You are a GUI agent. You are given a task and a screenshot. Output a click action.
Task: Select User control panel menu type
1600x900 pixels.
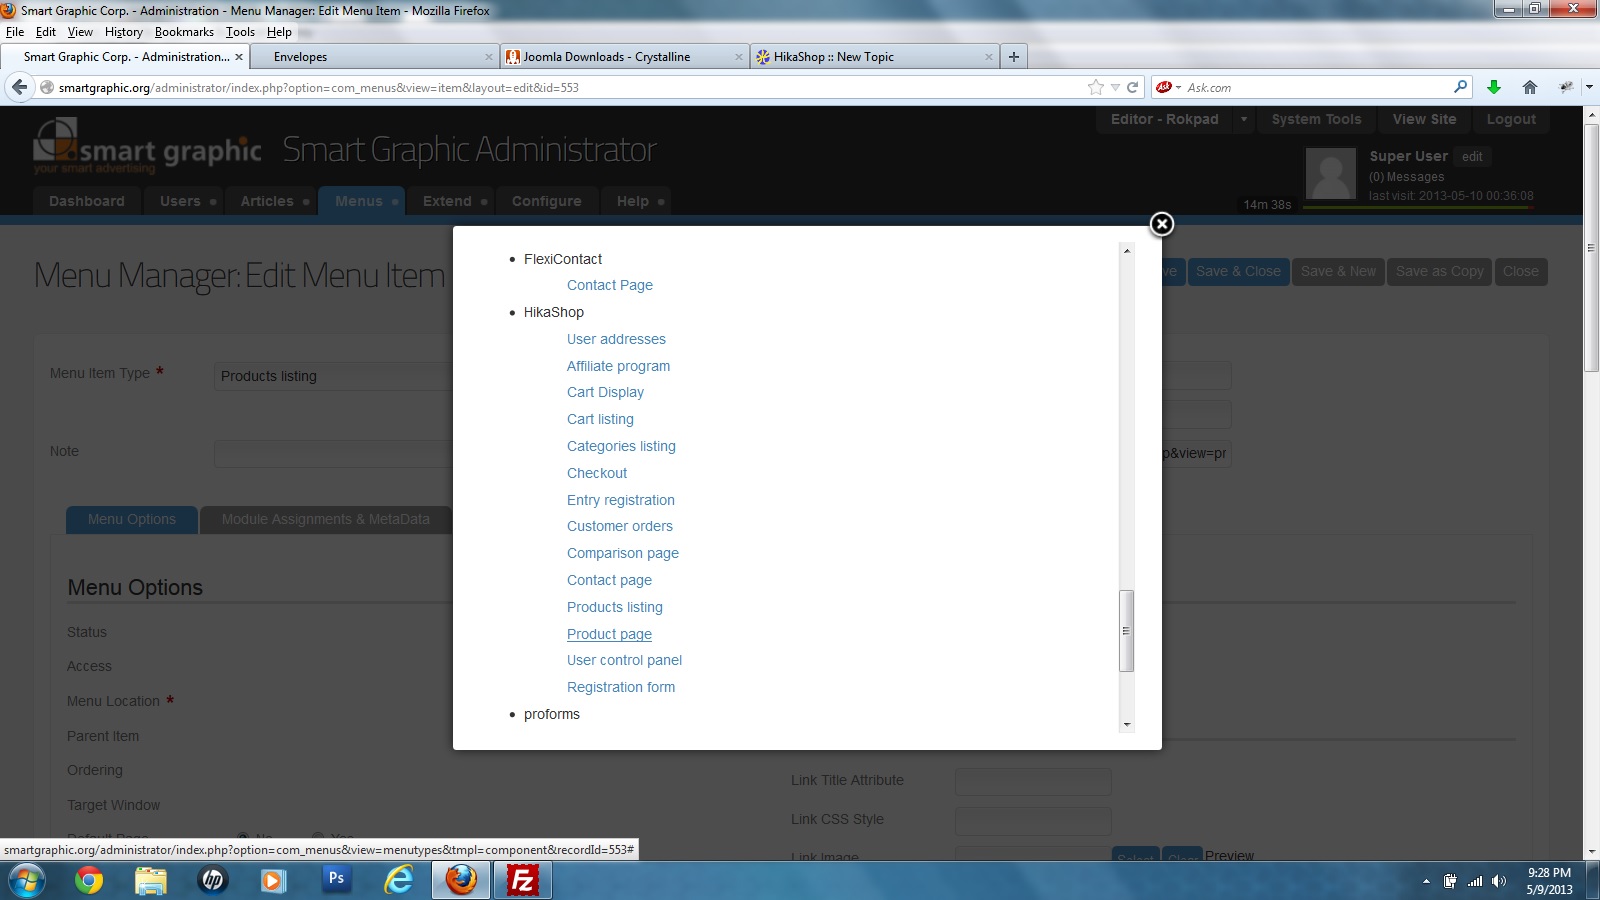(624, 660)
